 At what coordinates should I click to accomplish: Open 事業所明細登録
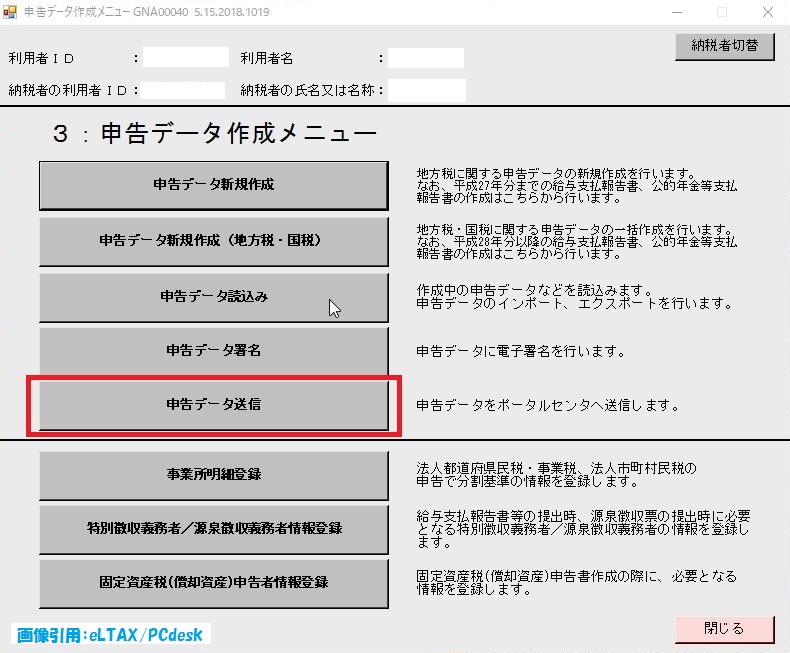[x=214, y=475]
